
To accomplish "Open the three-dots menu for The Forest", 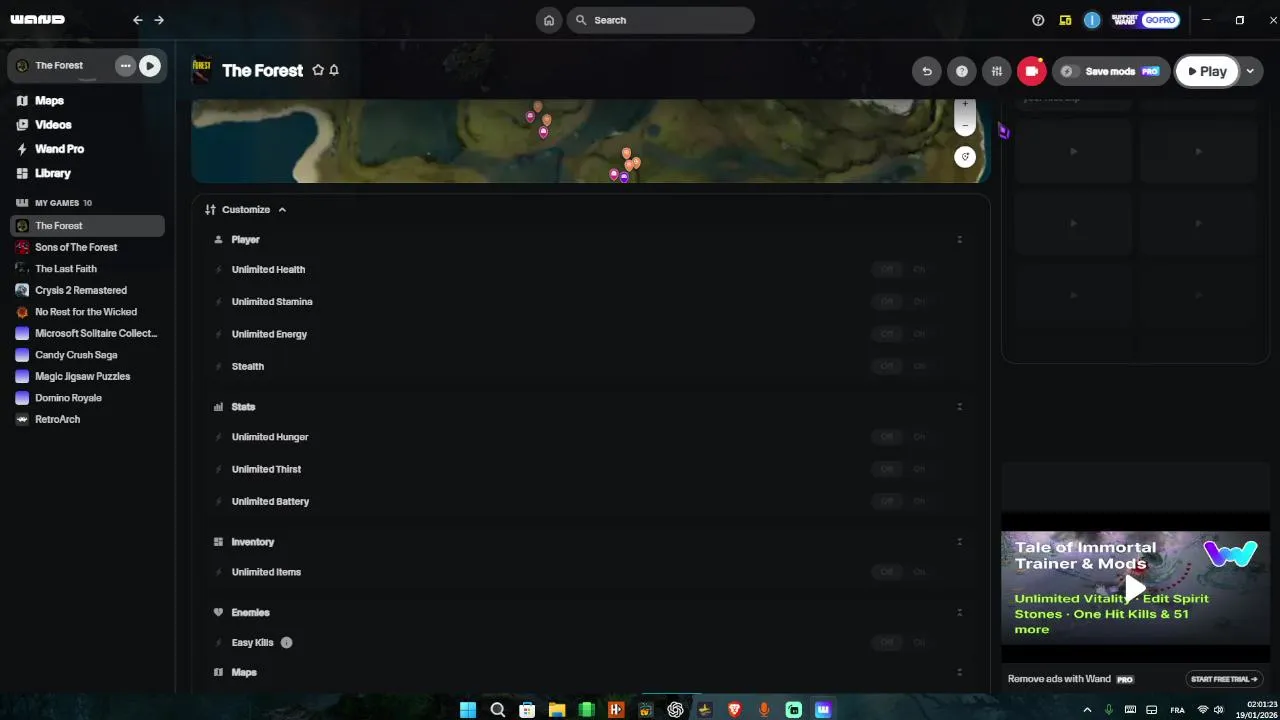I will click(x=125, y=65).
